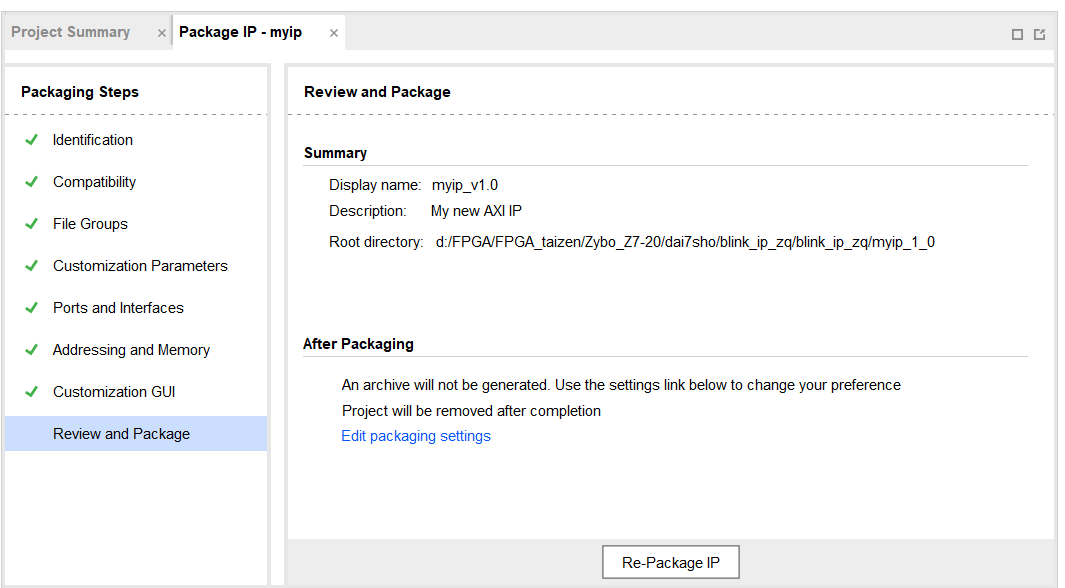This screenshot has height=588, width=1065.
Task: Float the Package IP panel window
Action: tap(1039, 35)
